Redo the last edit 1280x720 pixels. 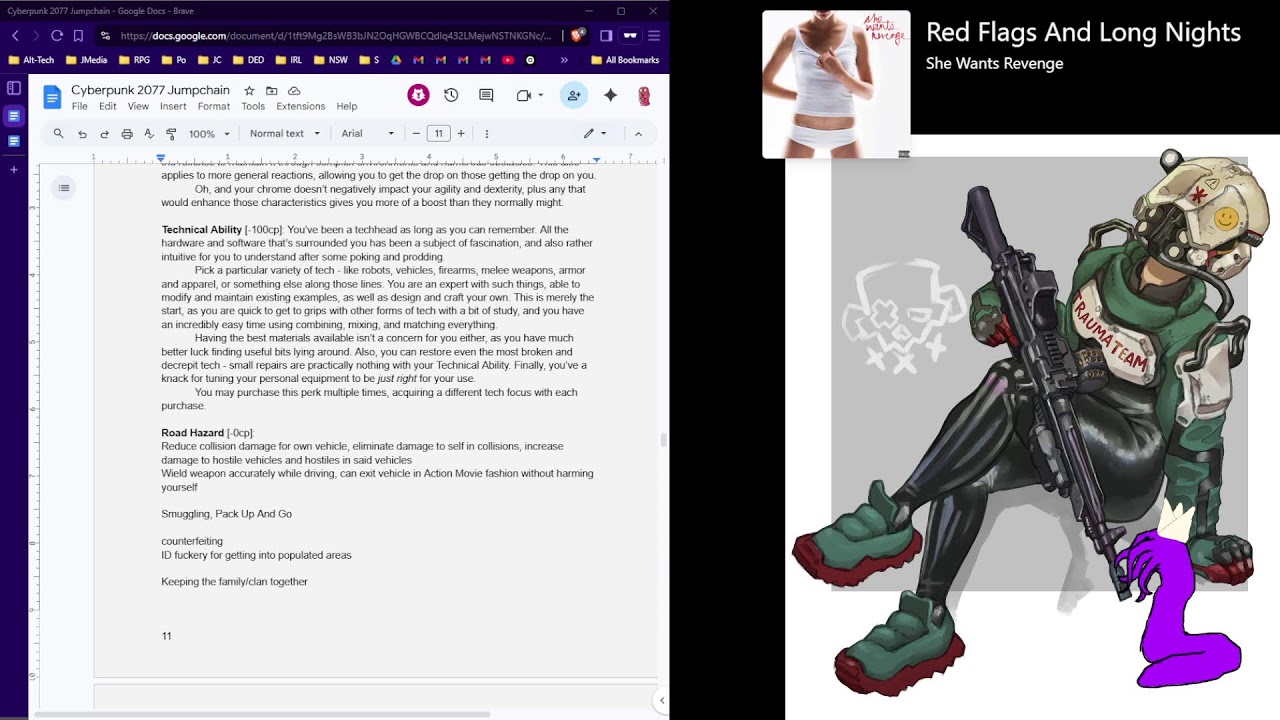(x=104, y=133)
